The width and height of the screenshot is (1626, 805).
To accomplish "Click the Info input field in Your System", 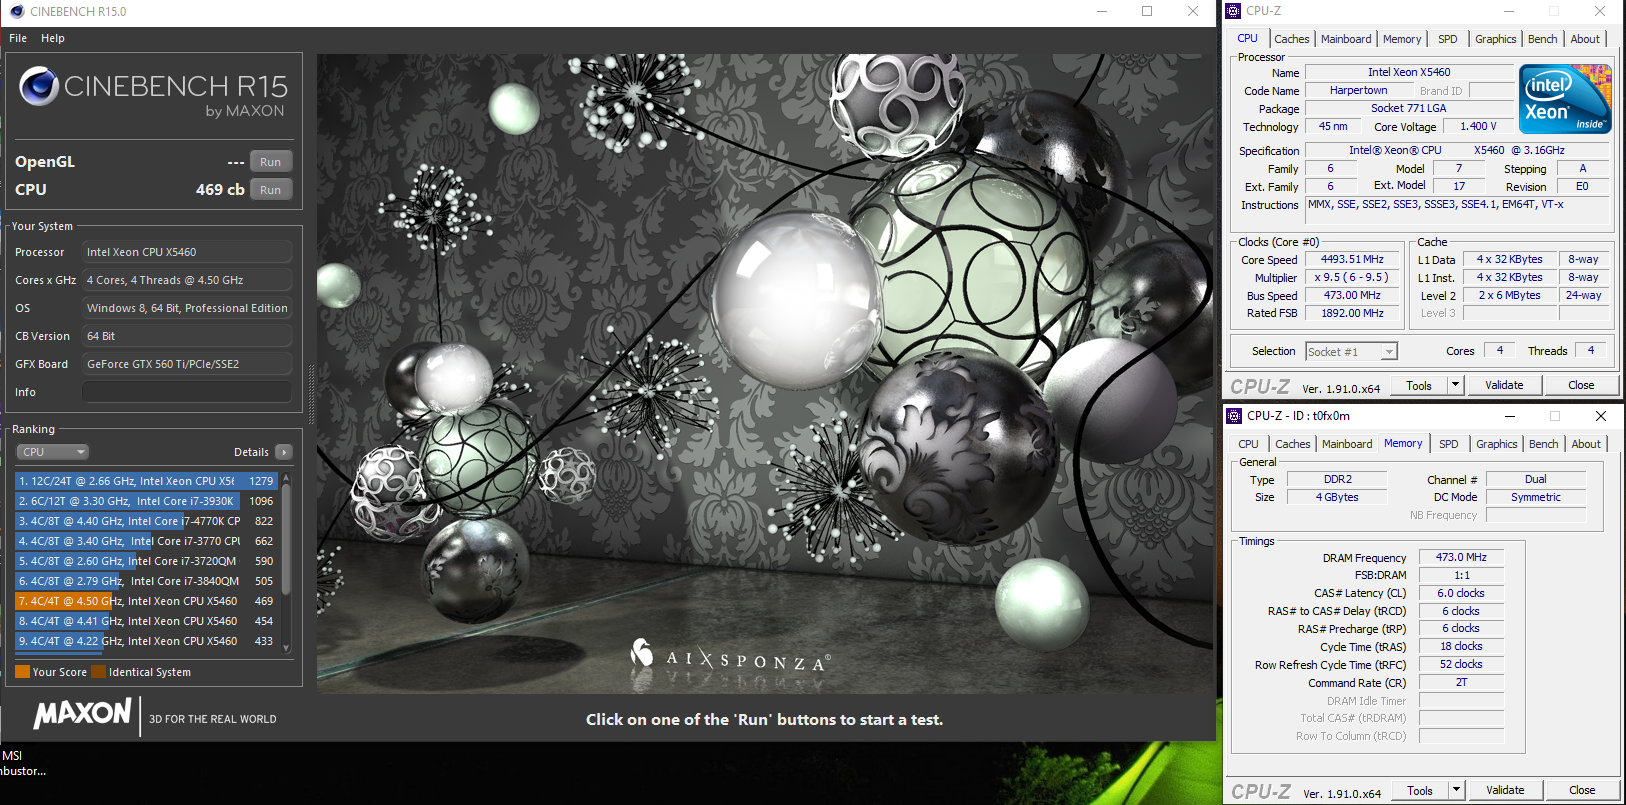I will (x=187, y=392).
